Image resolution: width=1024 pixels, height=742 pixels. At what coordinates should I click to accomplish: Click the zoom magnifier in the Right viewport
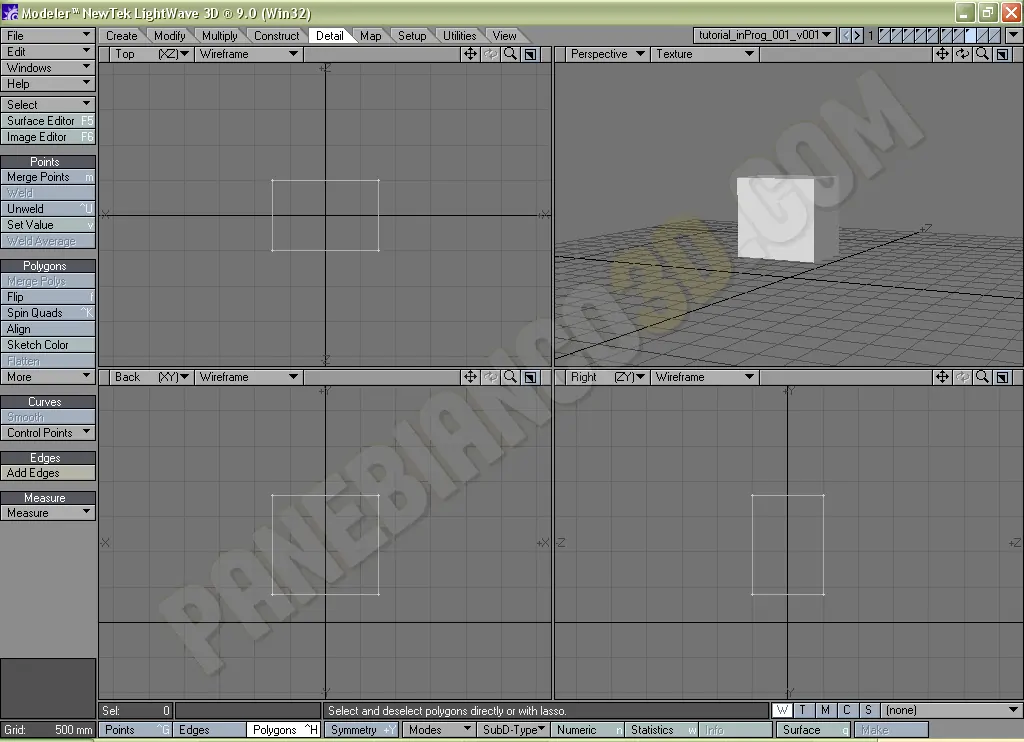point(982,377)
